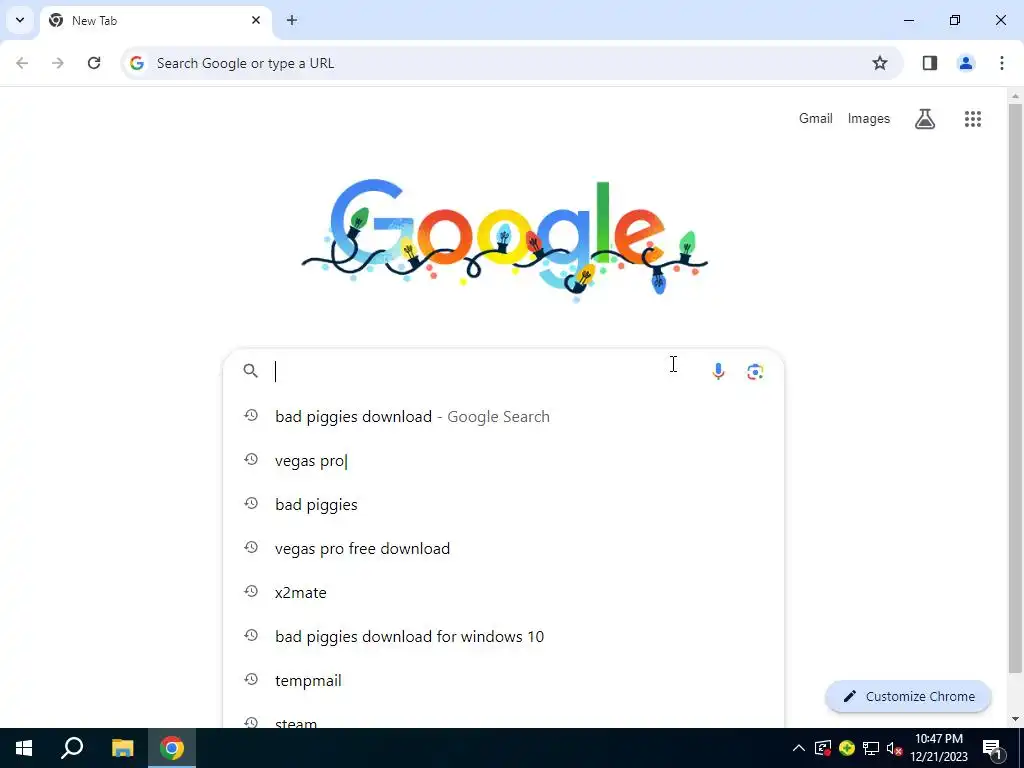Click the magnifier icon in search box
Viewport: 1024px width, 768px height.
(251, 371)
